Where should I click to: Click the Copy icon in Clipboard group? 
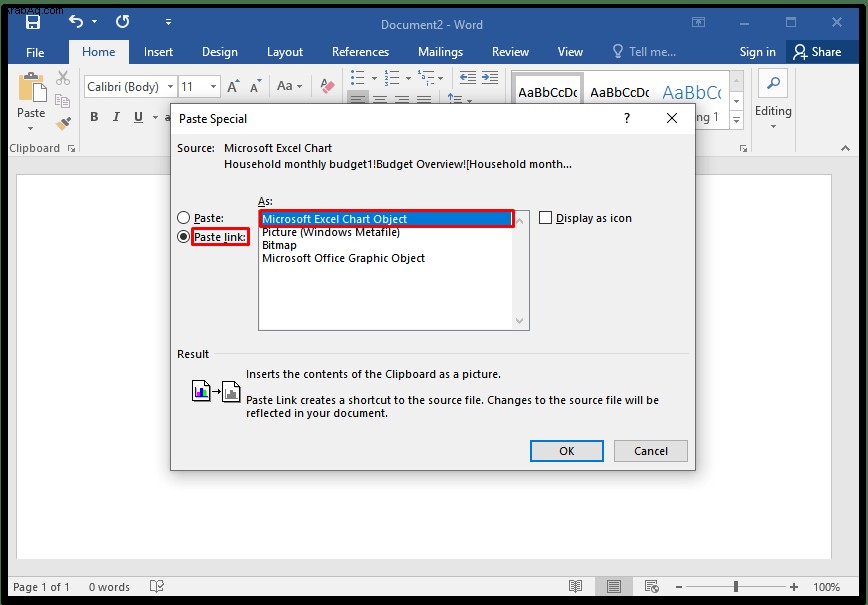click(63, 101)
